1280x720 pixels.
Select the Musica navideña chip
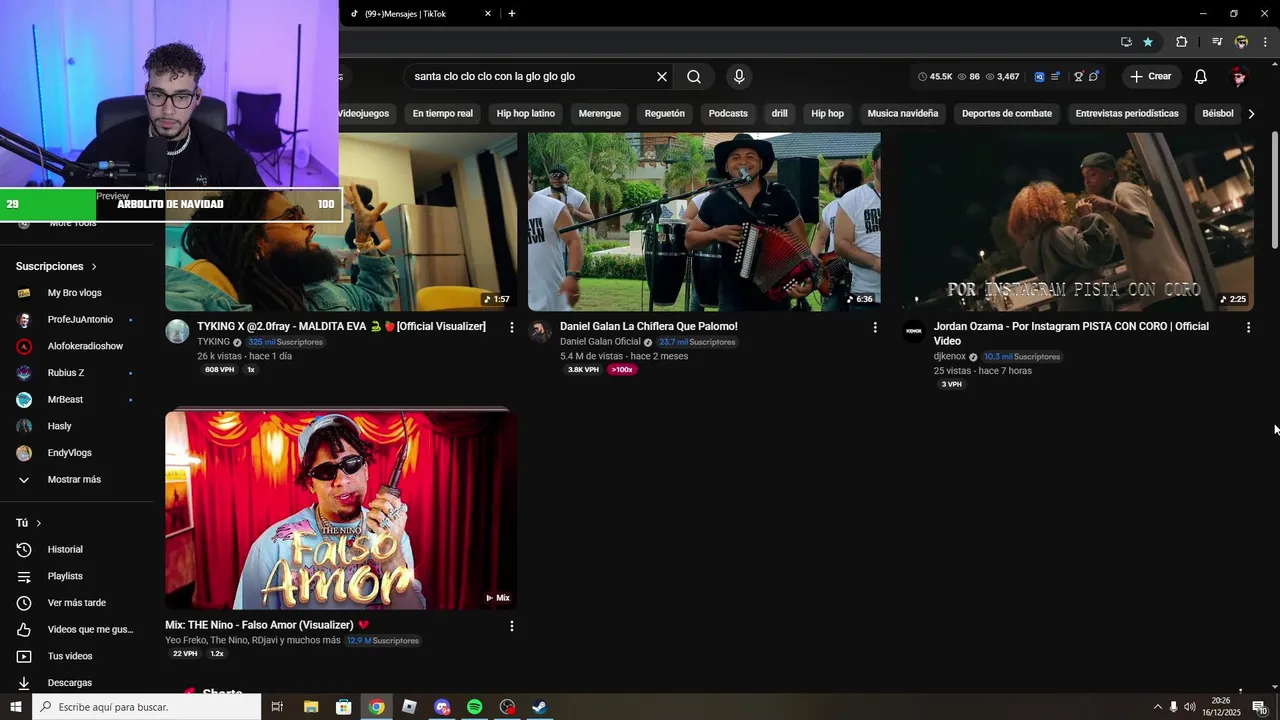coord(903,114)
